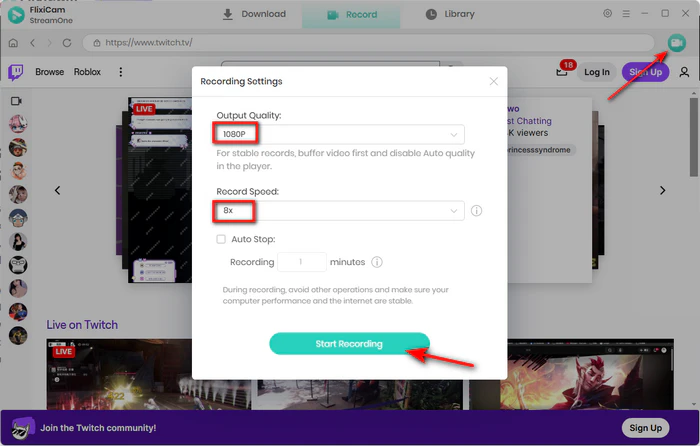Open Twitch notifications inbox with 18 badge
The height and width of the screenshot is (446, 700).
pos(563,70)
